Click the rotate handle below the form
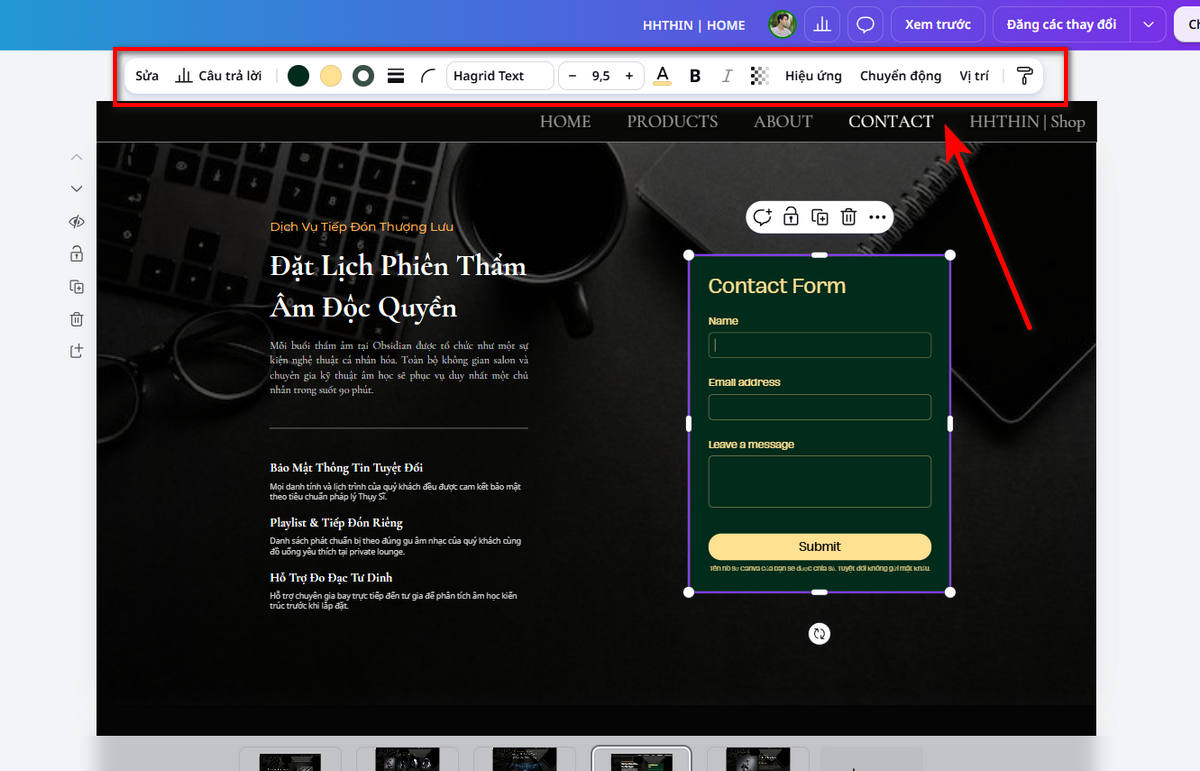The image size is (1200, 771). tap(819, 633)
